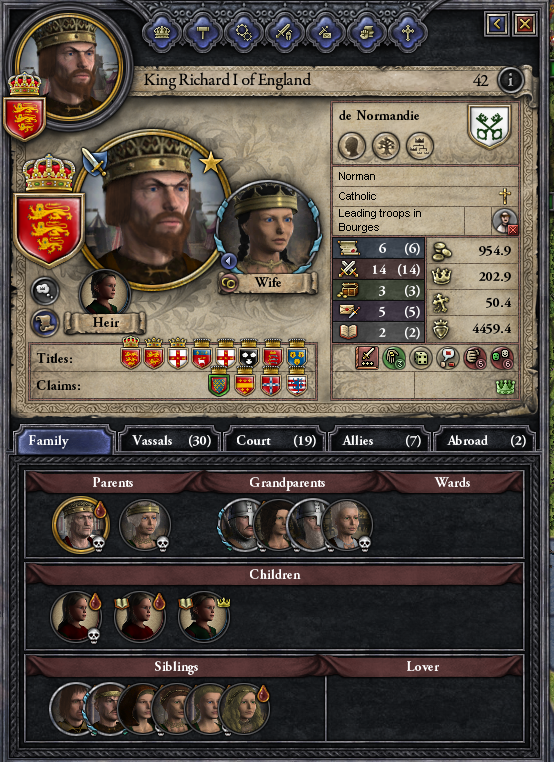Select the green claim shield in Claims row
This screenshot has width=554, height=762.
[219, 382]
